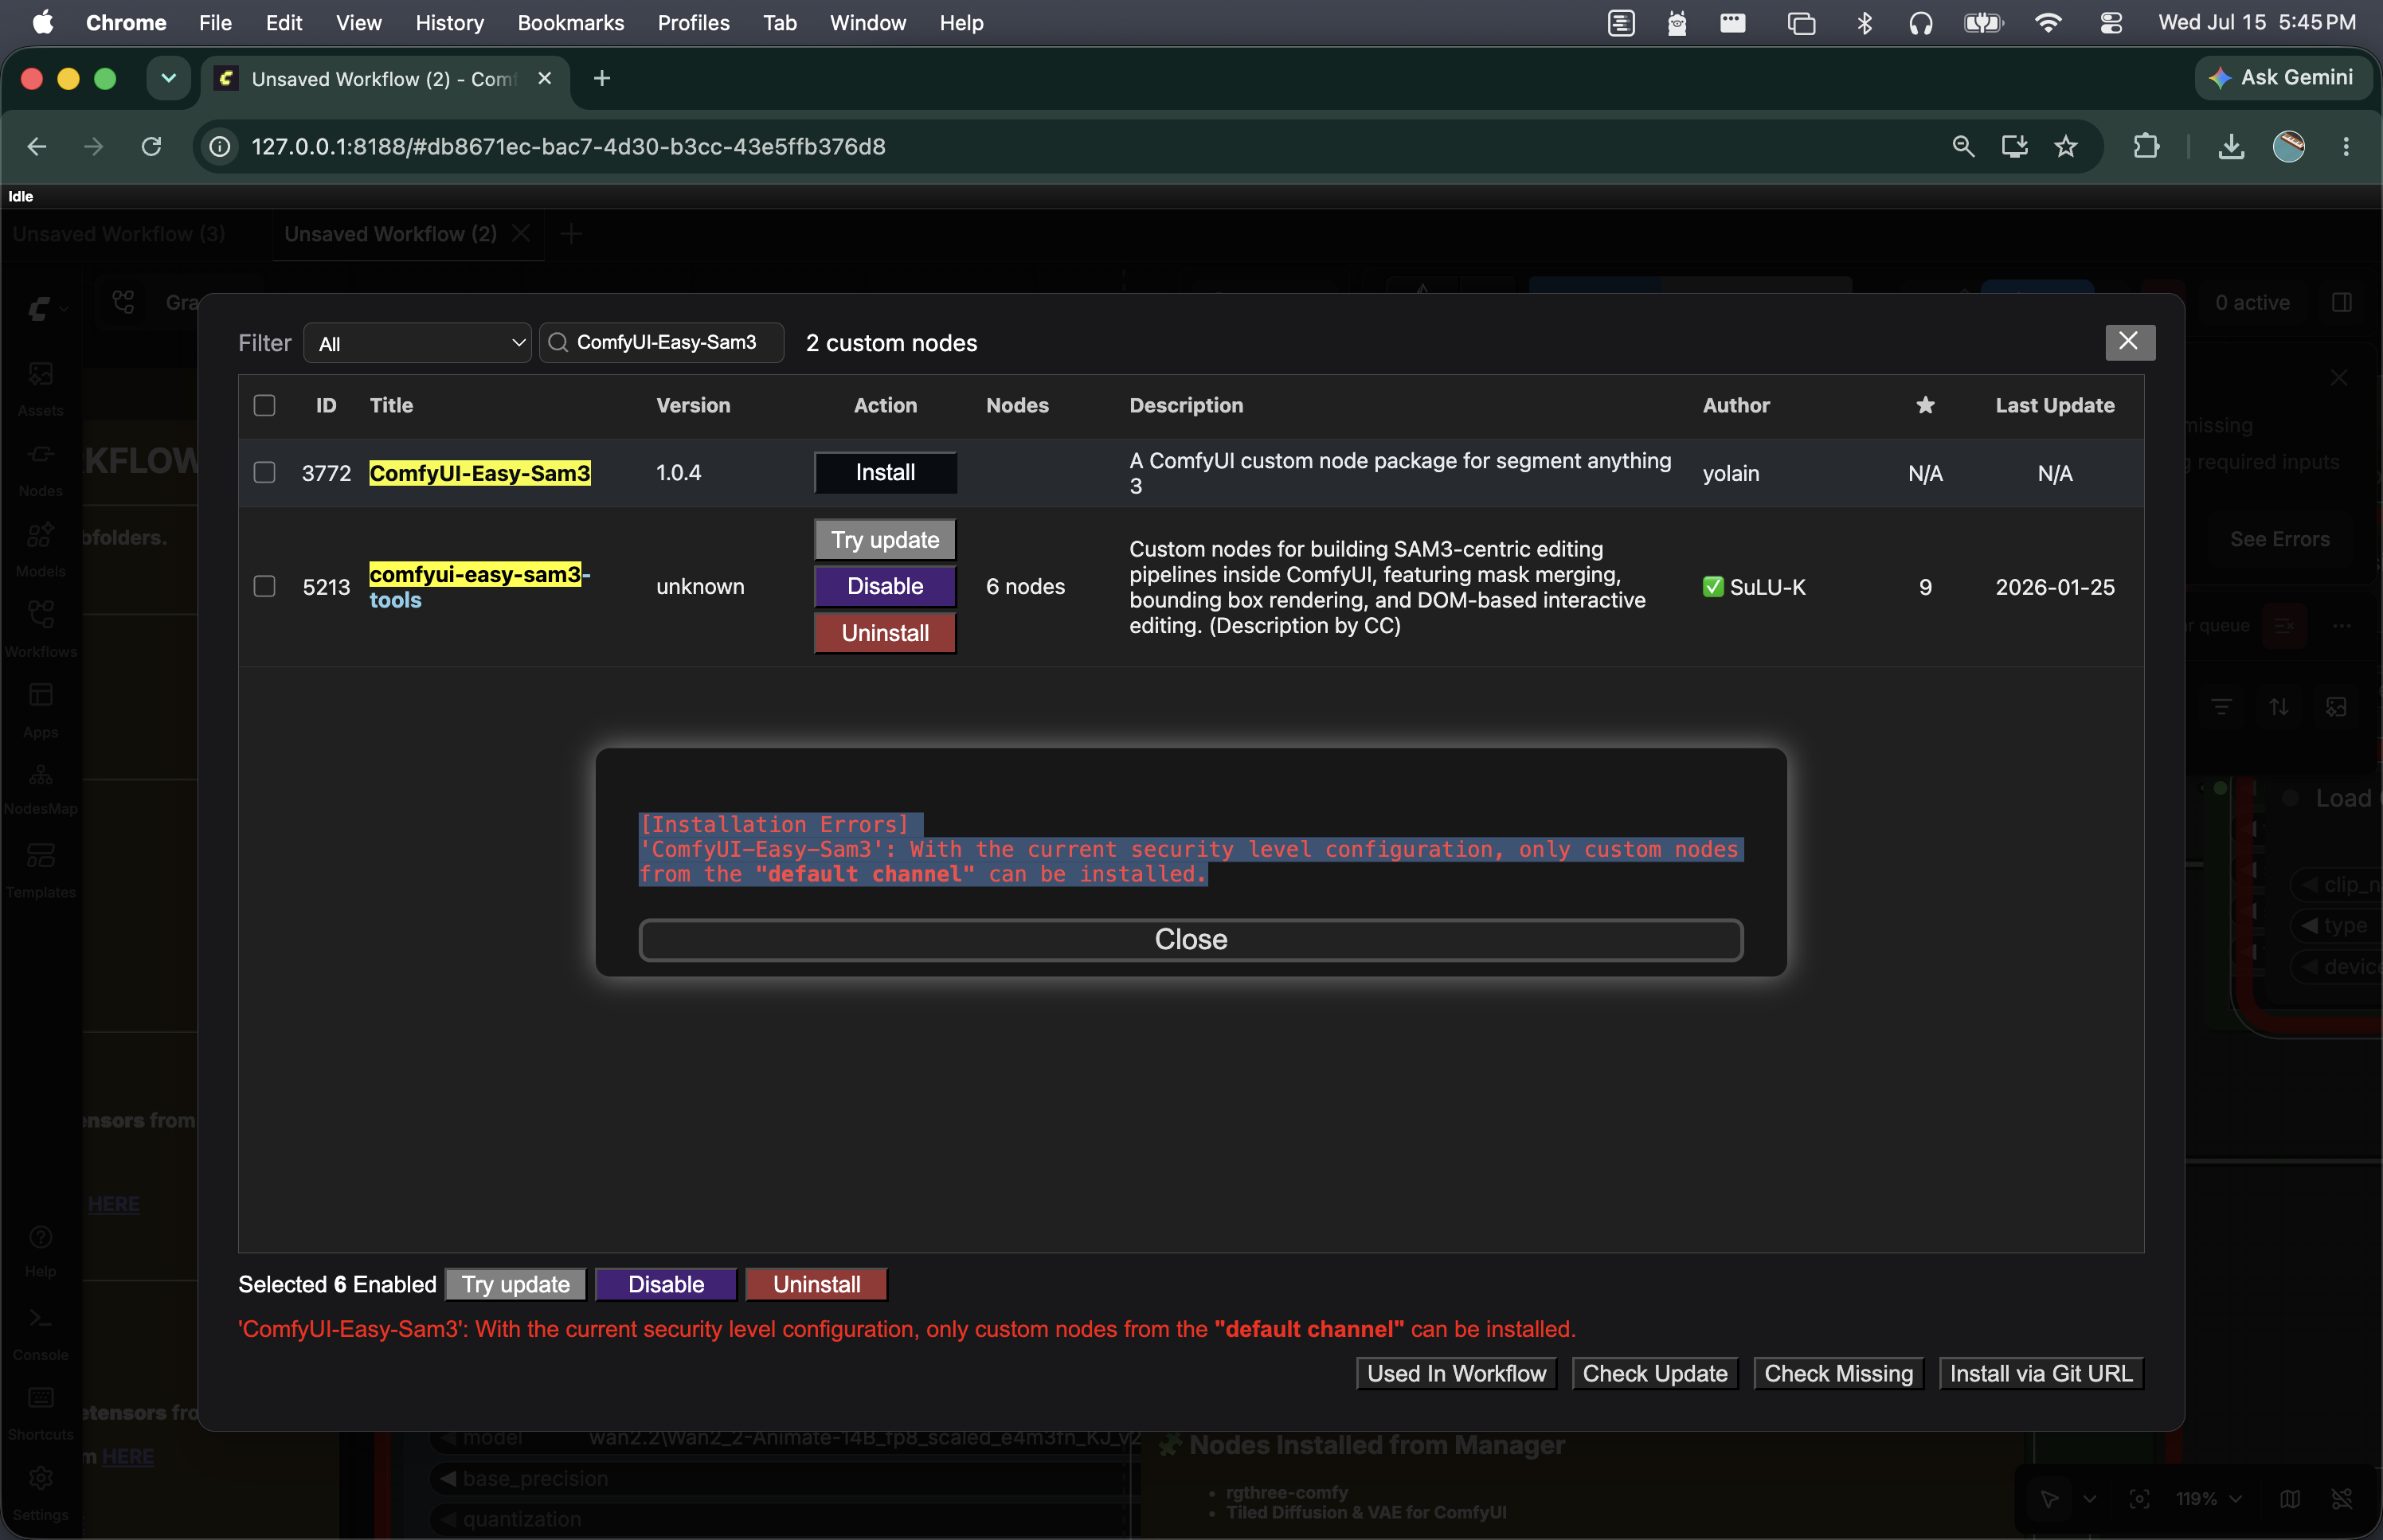The width and height of the screenshot is (2383, 1540).
Task: Click Try update in the comfyui-easy-sam3-tools row
Action: pos(885,540)
